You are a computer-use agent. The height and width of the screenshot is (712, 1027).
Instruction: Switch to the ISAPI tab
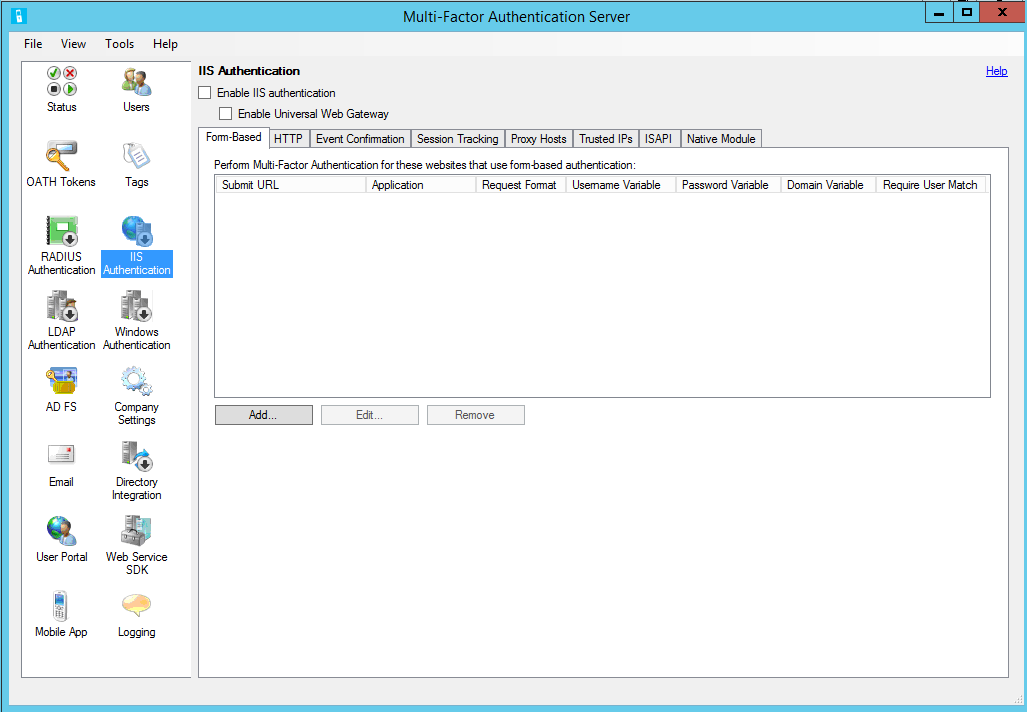click(x=658, y=139)
